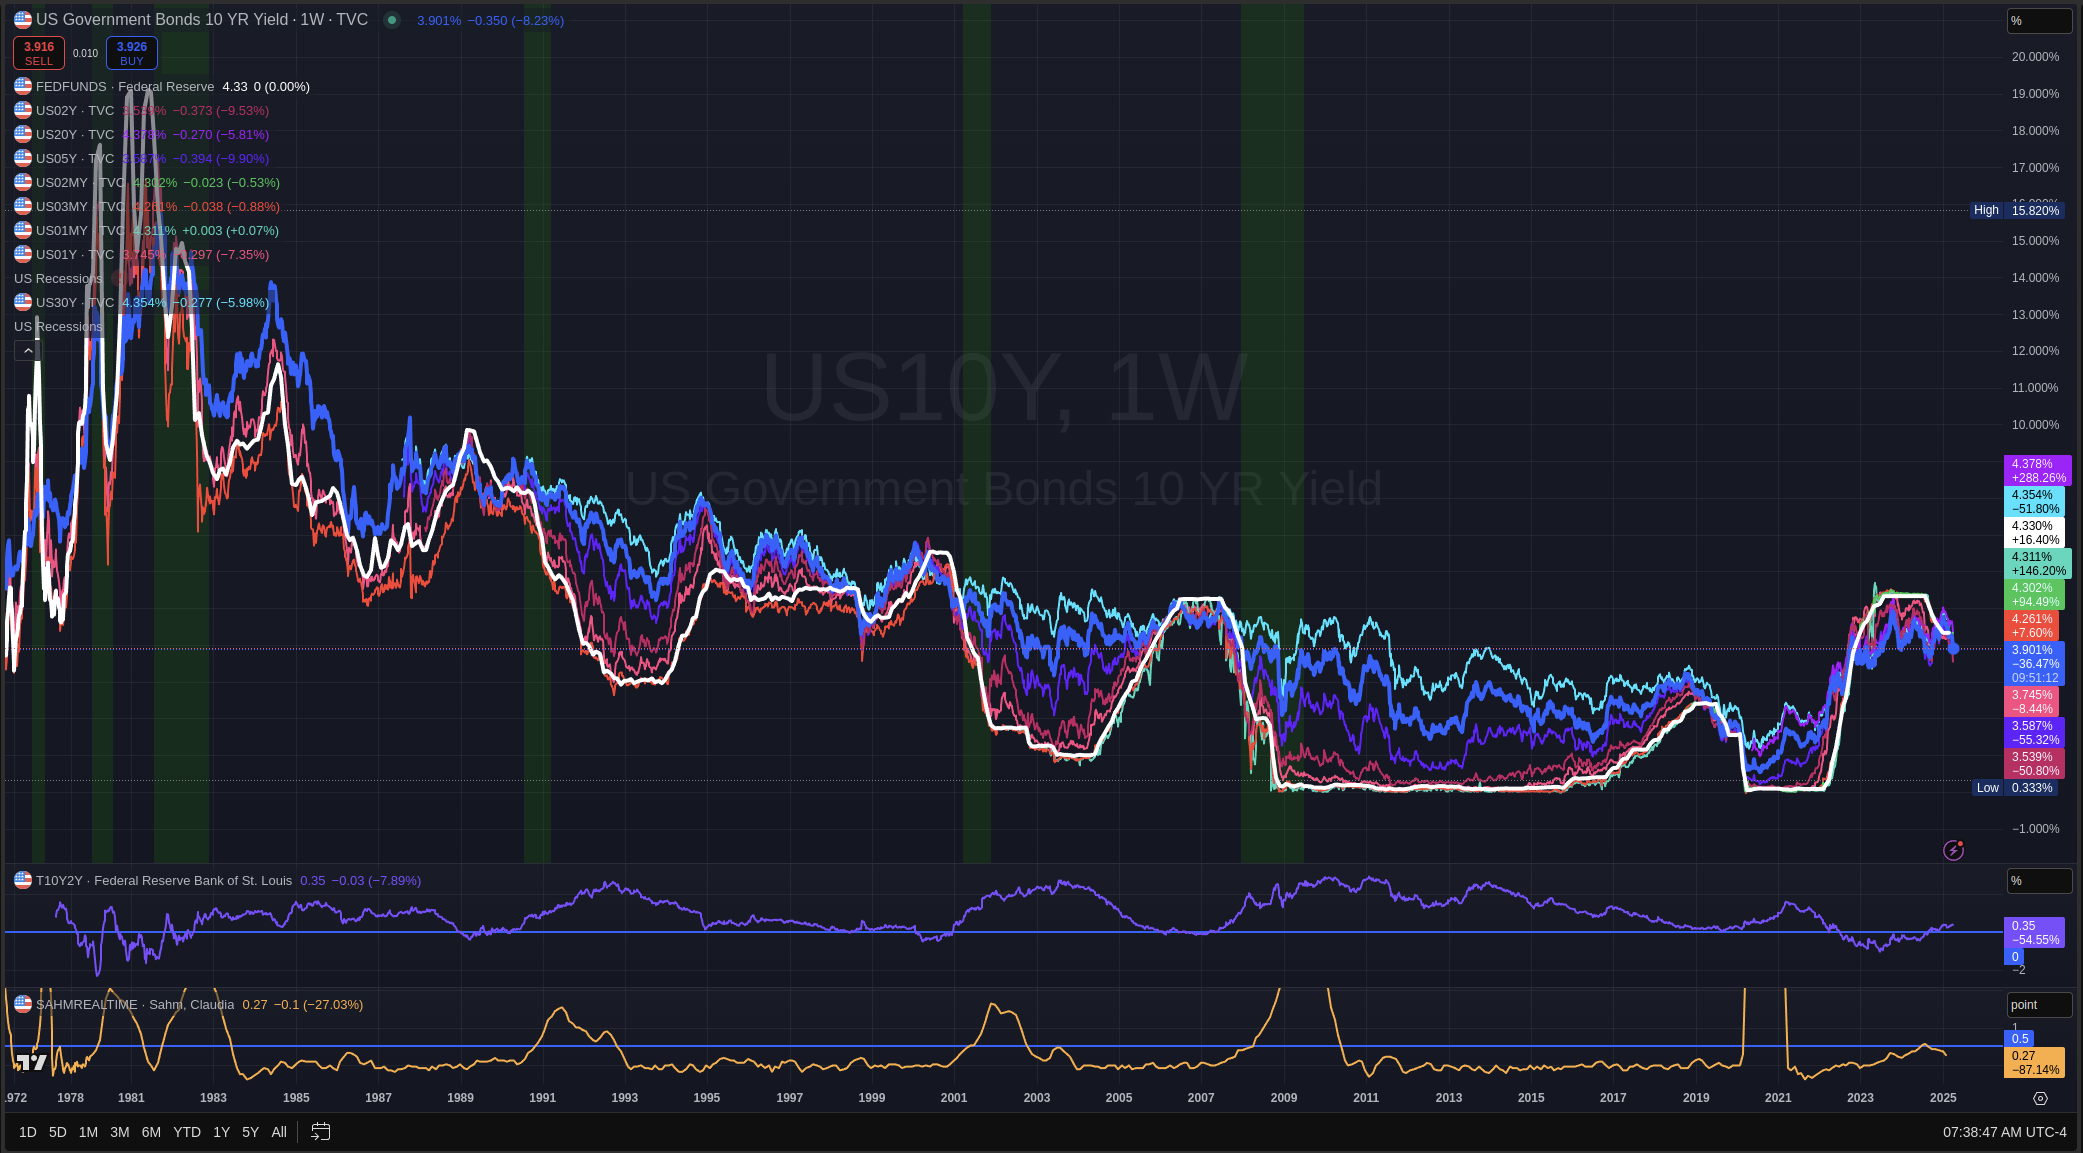Click the purple lightning bolt icon
The image size is (2083, 1153).
coord(1953,850)
